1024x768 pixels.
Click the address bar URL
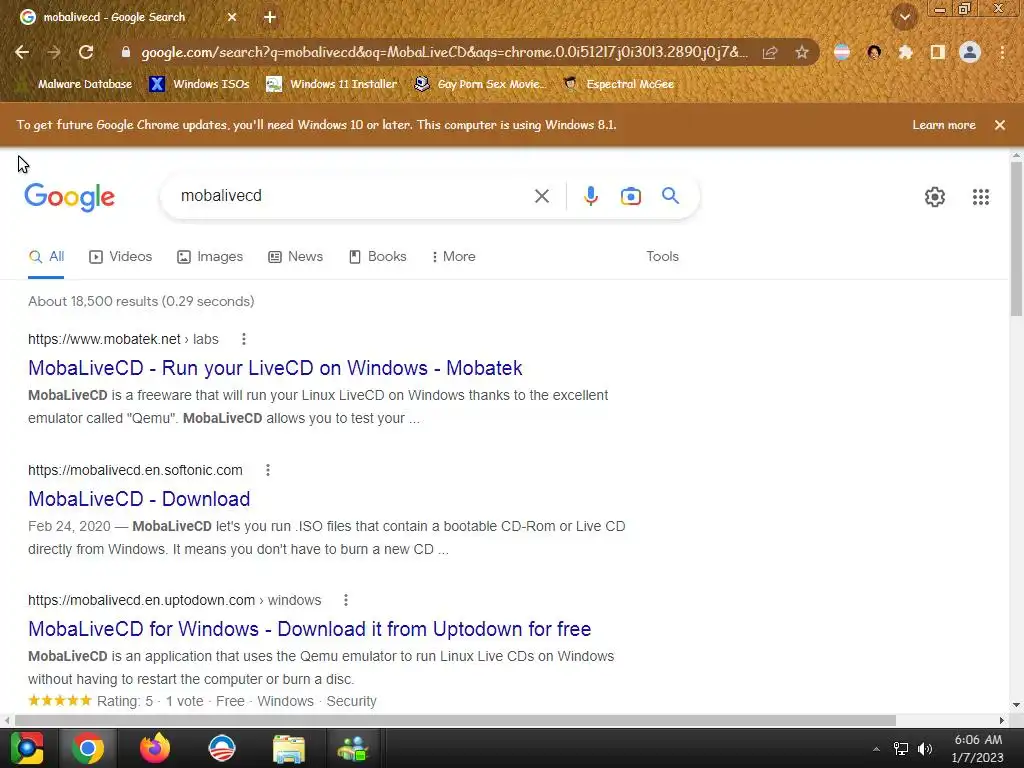click(x=444, y=52)
